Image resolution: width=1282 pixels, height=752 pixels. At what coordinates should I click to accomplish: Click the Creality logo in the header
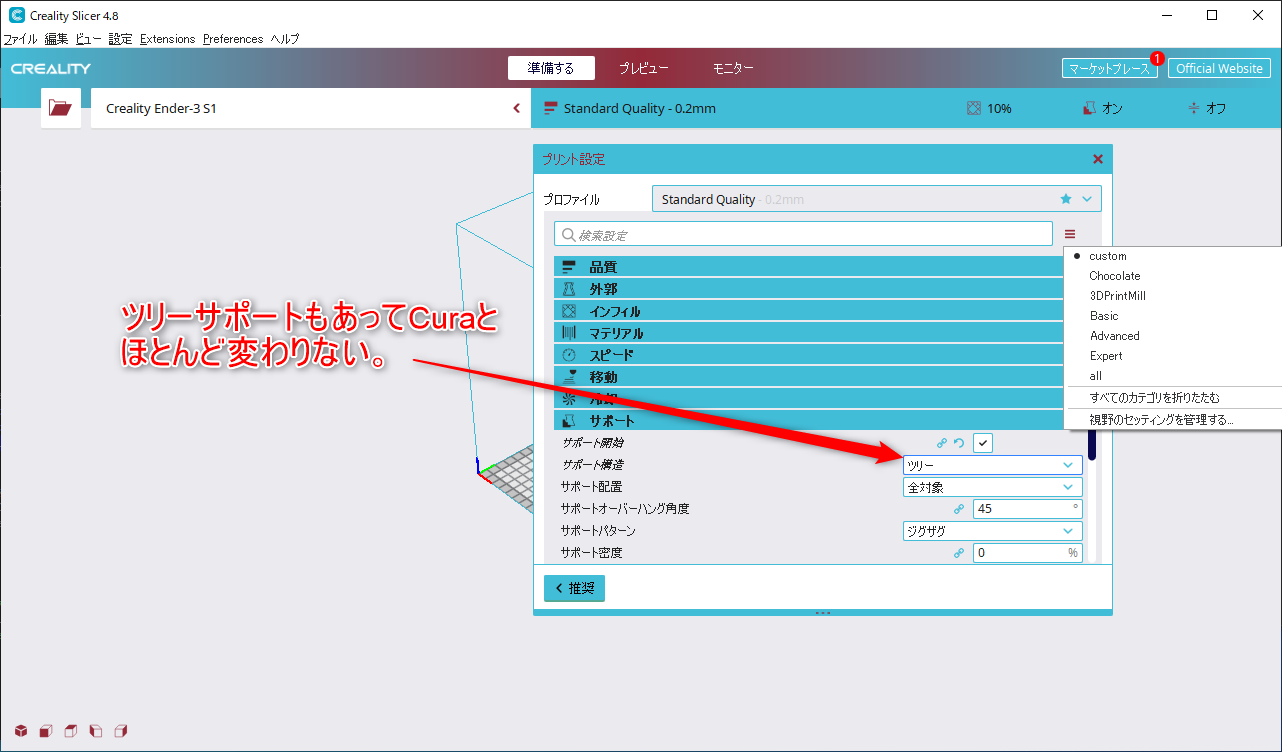coord(51,69)
